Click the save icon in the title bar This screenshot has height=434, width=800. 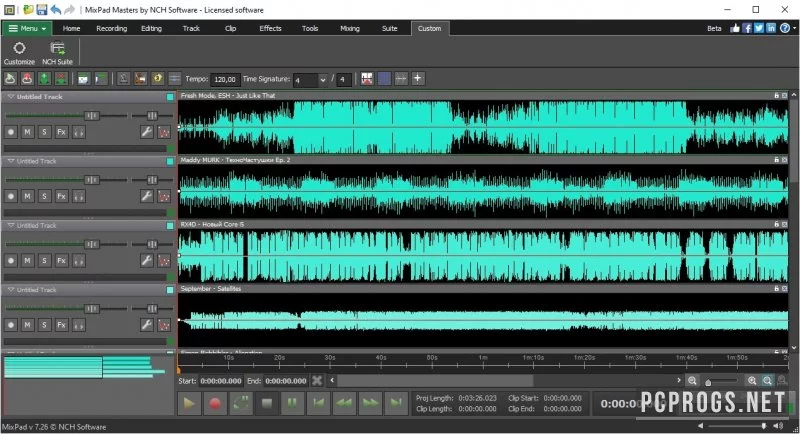[x=41, y=10]
